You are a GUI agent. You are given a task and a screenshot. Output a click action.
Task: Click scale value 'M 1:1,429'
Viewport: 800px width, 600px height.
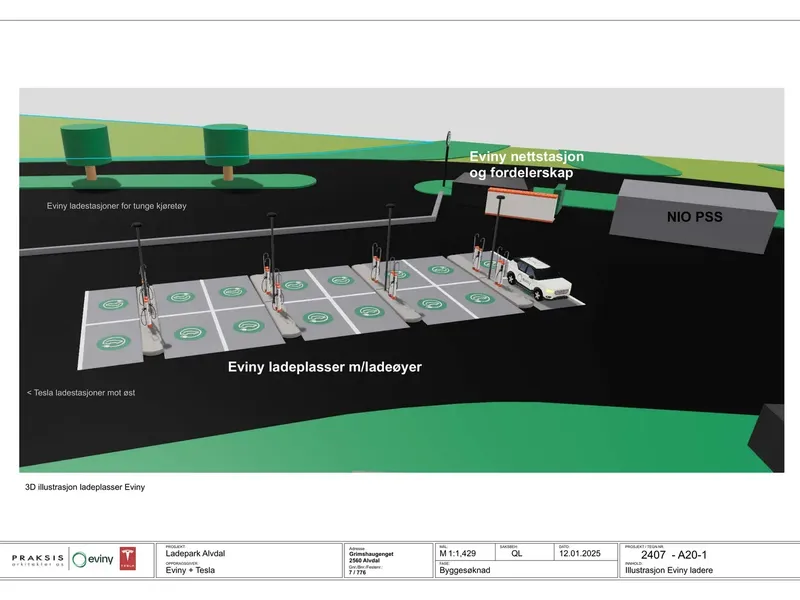(458, 554)
